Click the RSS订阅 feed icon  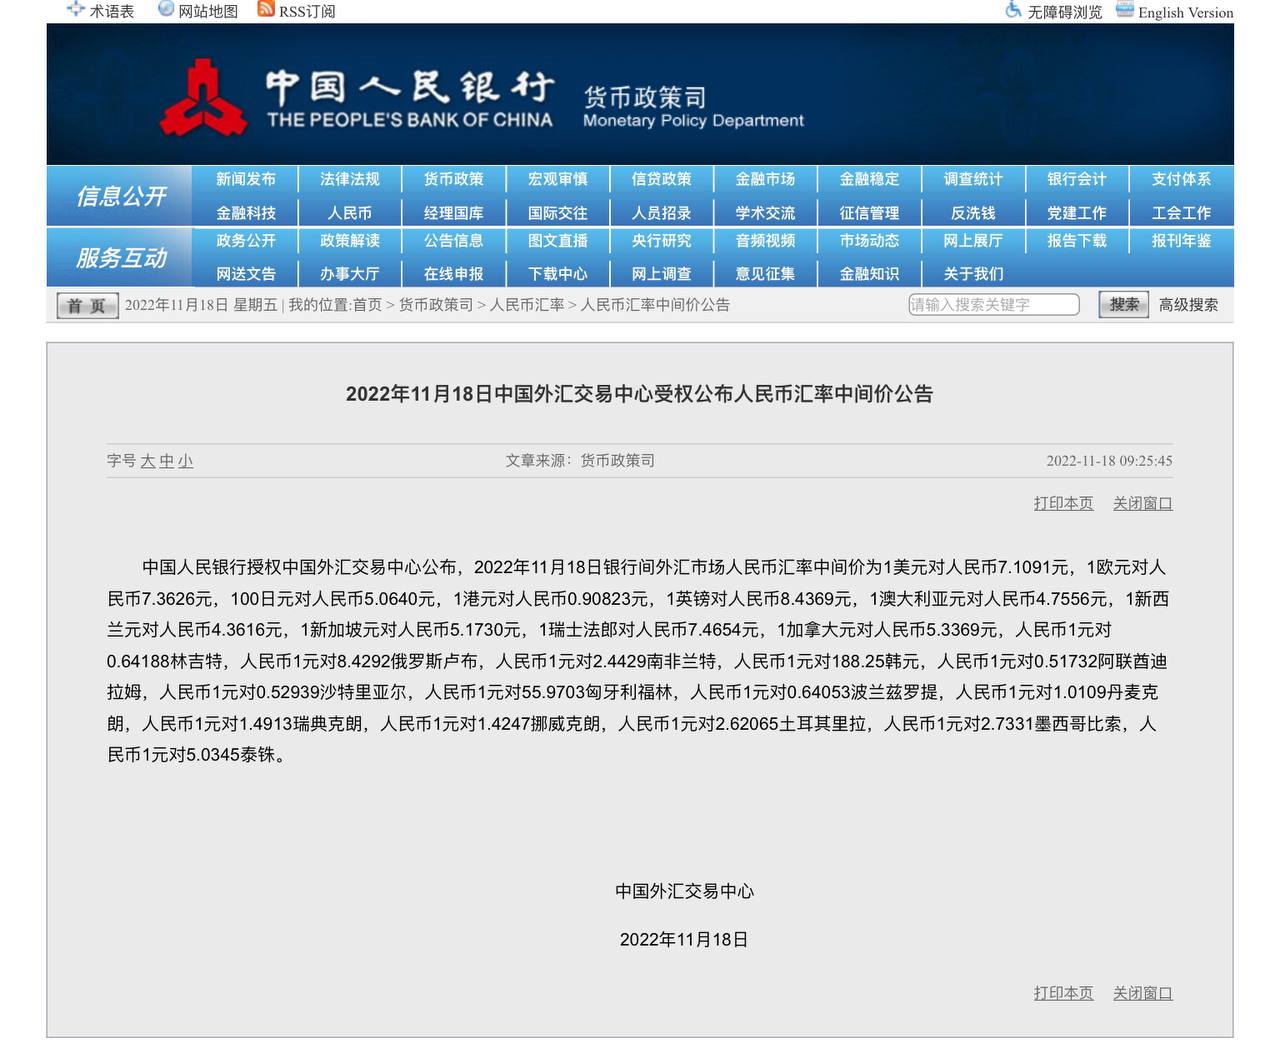coord(266,10)
